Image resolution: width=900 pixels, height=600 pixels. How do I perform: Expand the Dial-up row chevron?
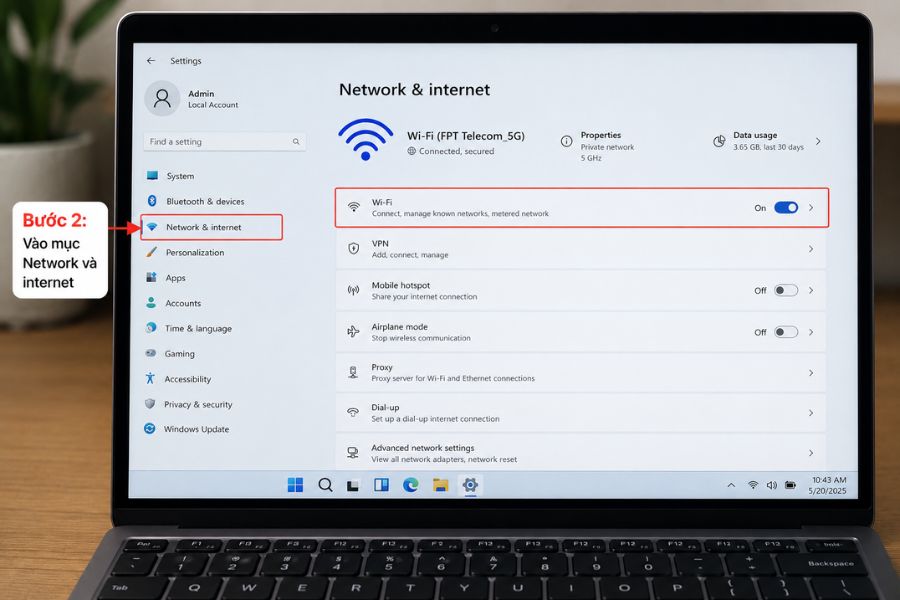point(810,412)
